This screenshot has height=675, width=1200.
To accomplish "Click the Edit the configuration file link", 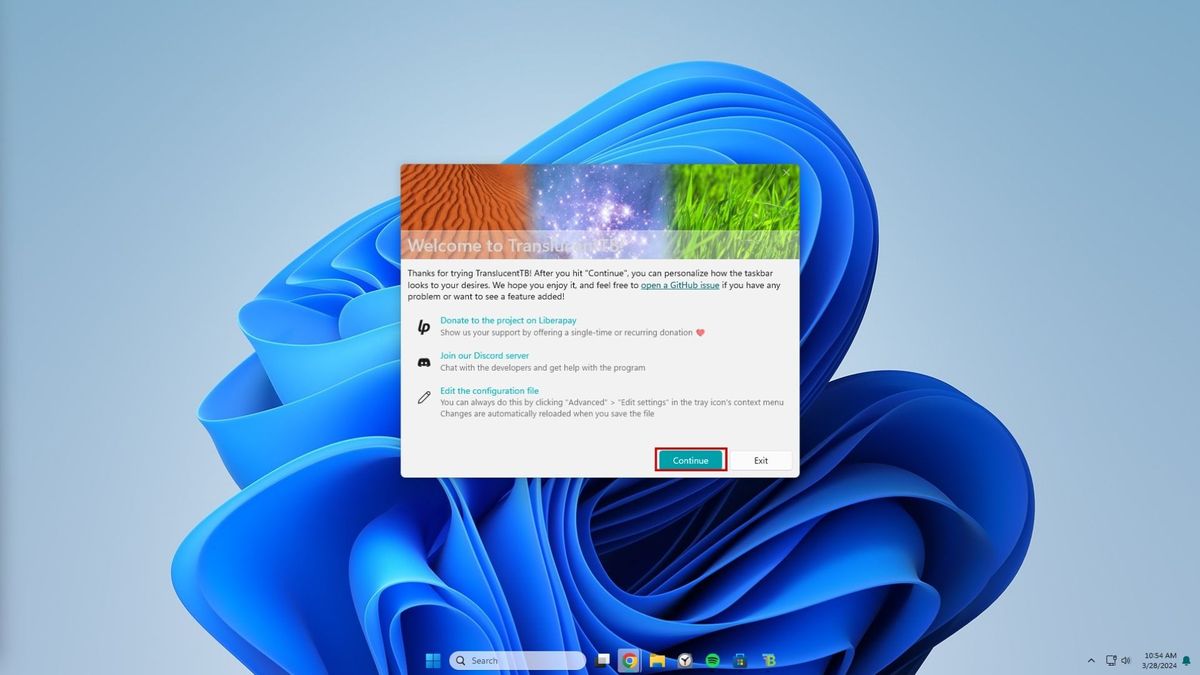I will pyautogui.click(x=489, y=390).
